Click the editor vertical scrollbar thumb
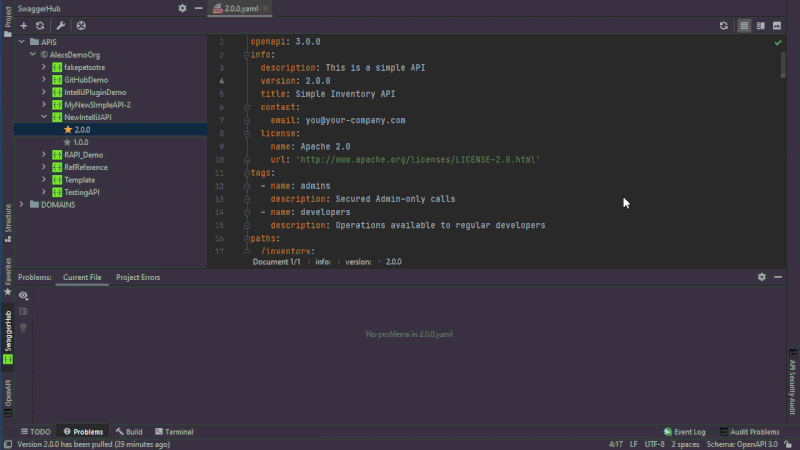This screenshot has width=800, height=450. pos(783,65)
